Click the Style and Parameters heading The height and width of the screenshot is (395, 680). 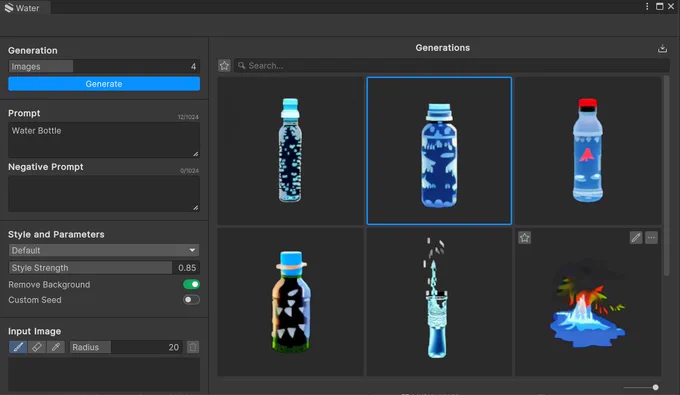coord(56,234)
